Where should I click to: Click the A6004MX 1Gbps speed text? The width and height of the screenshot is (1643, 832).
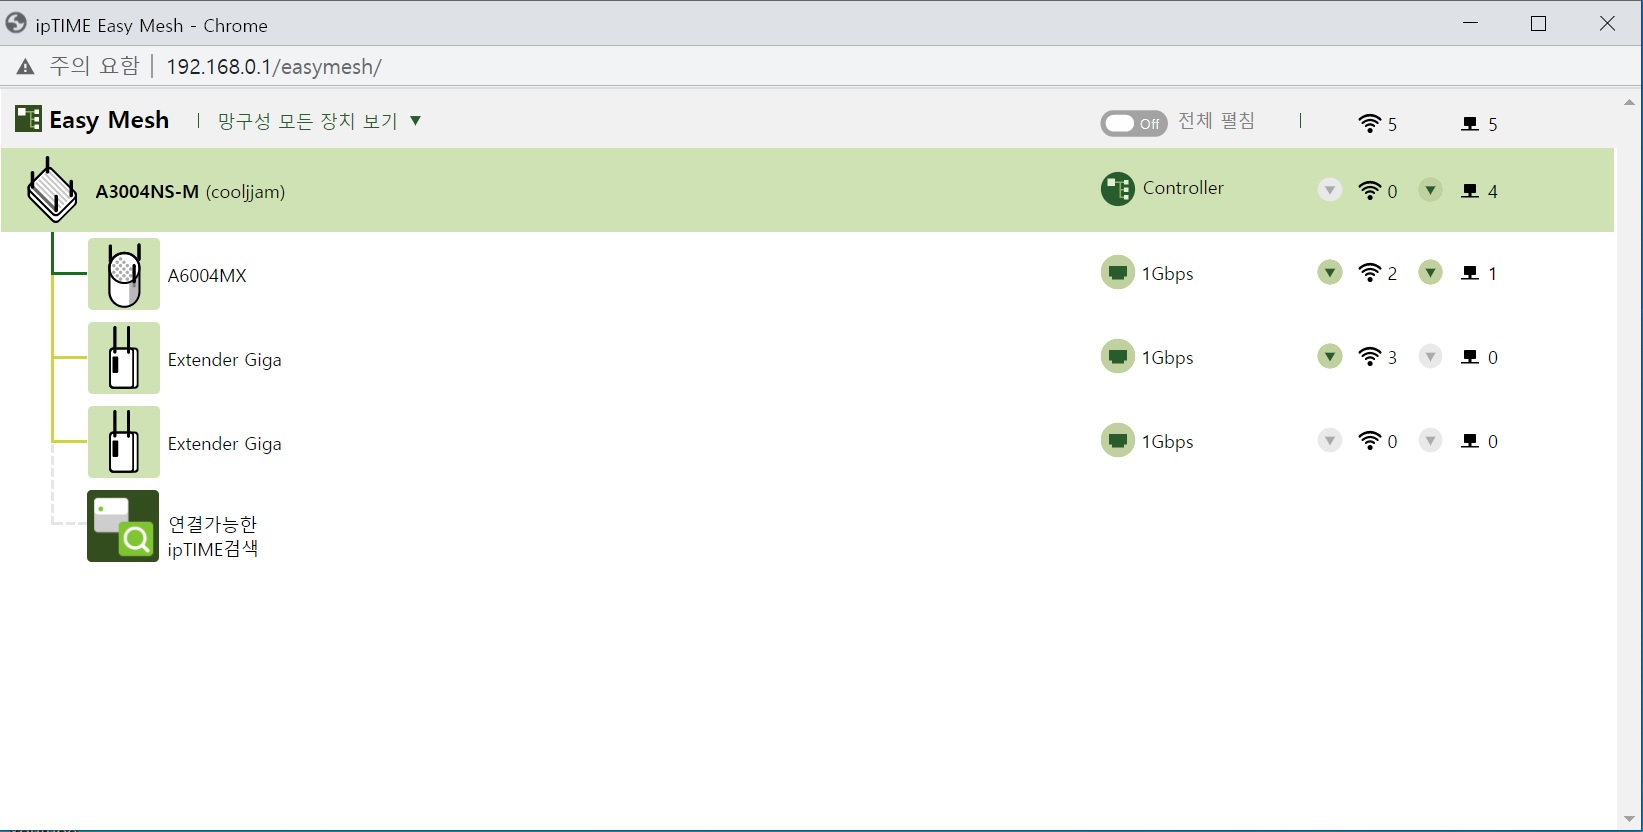point(1168,274)
